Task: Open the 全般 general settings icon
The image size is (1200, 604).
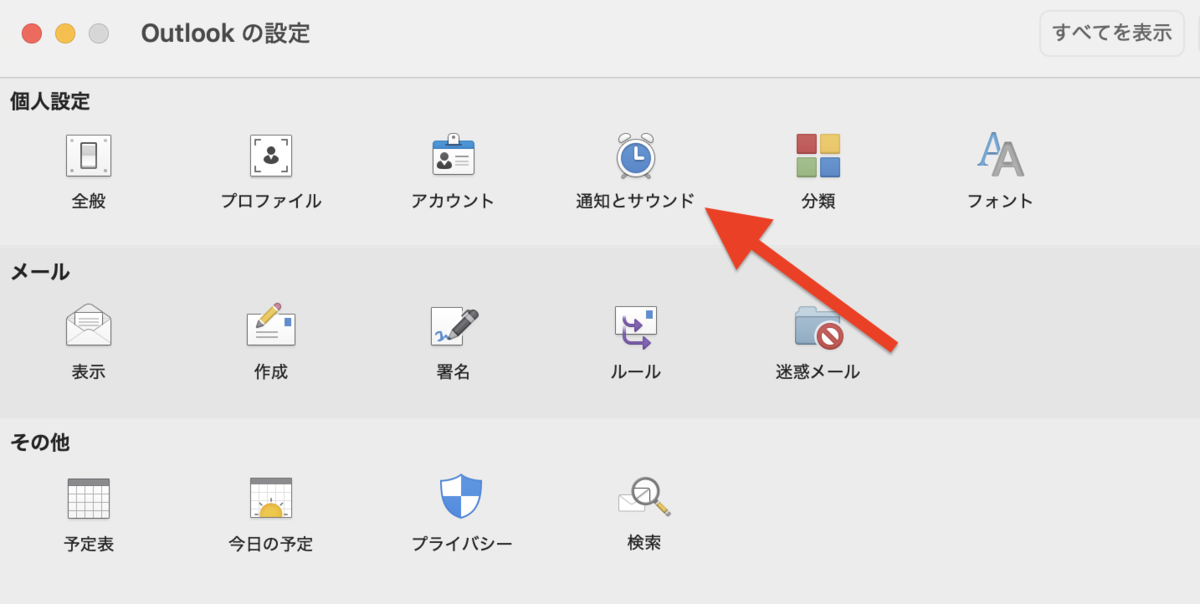Action: coord(88,156)
